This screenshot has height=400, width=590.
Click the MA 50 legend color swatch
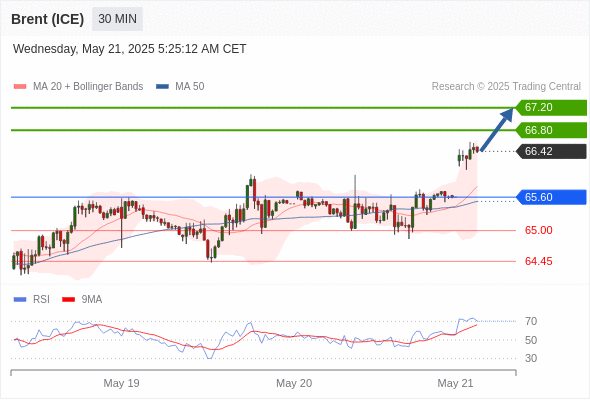tap(162, 87)
